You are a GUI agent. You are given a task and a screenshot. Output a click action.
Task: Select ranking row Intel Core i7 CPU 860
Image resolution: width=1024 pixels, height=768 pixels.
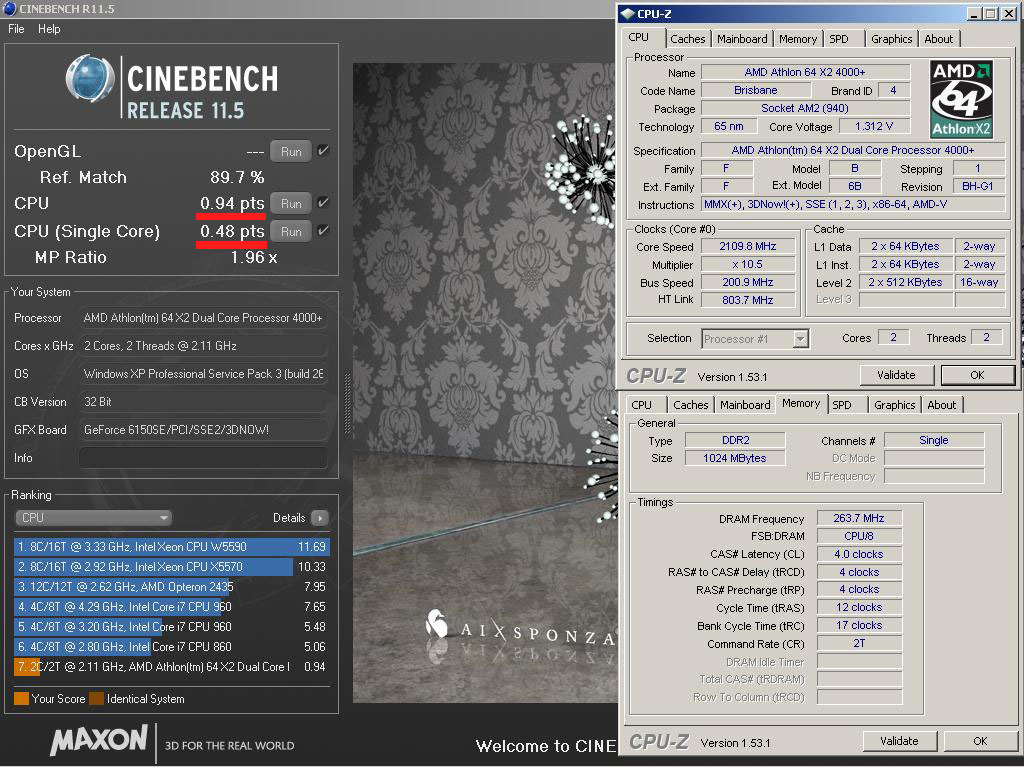tap(171, 647)
